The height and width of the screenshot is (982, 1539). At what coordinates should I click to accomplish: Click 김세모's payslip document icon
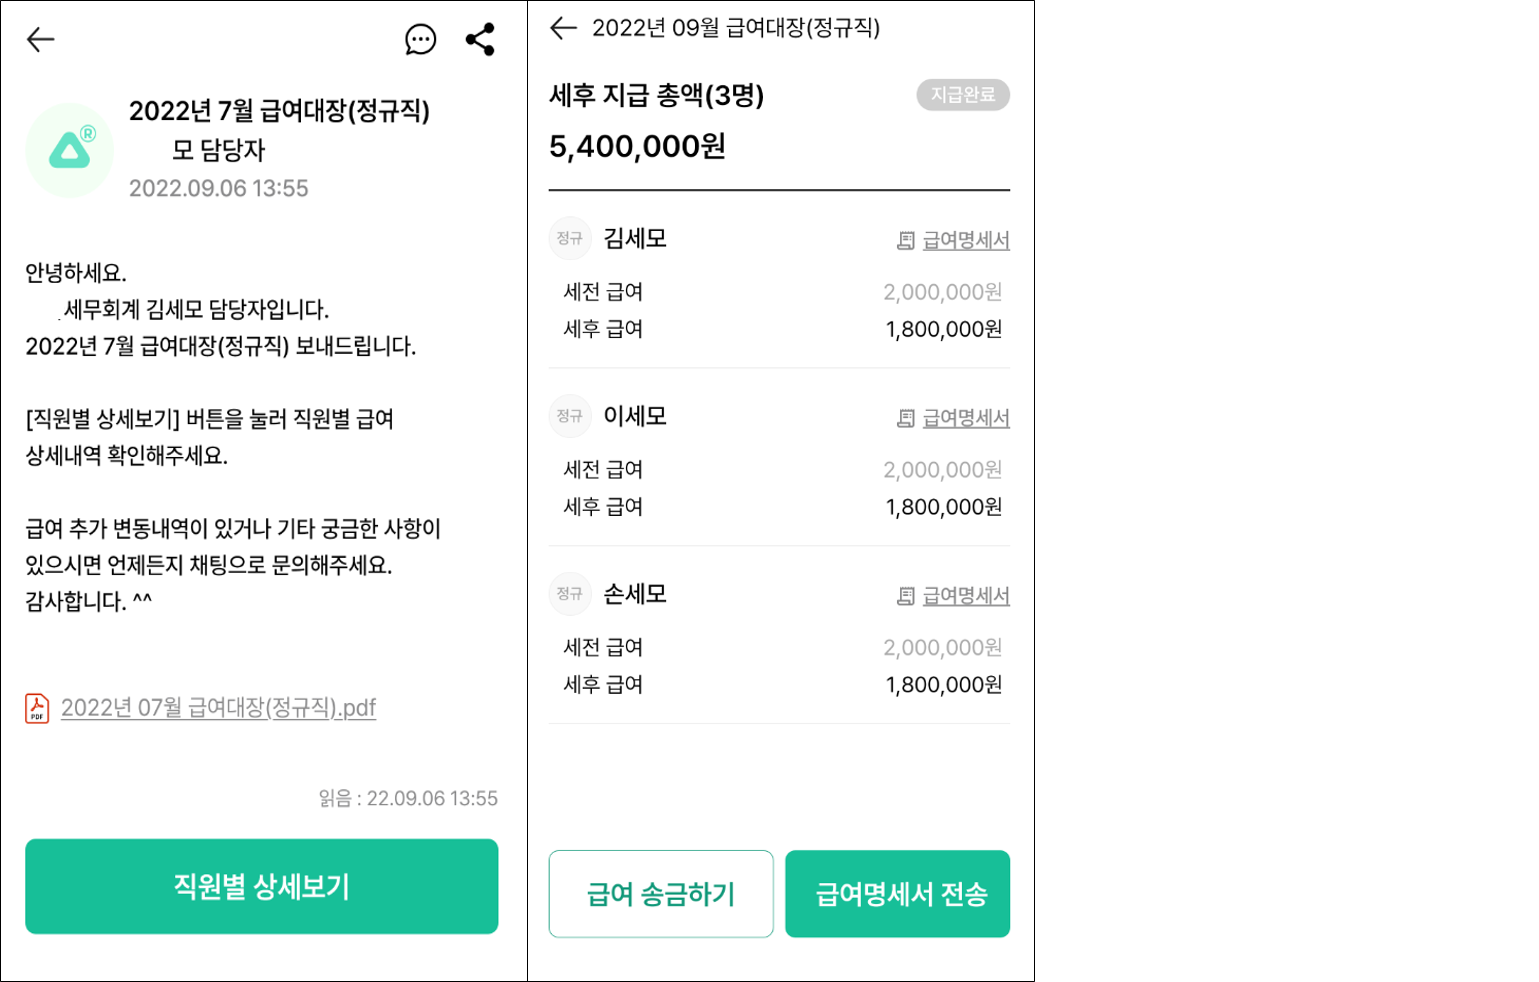pyautogui.click(x=906, y=241)
